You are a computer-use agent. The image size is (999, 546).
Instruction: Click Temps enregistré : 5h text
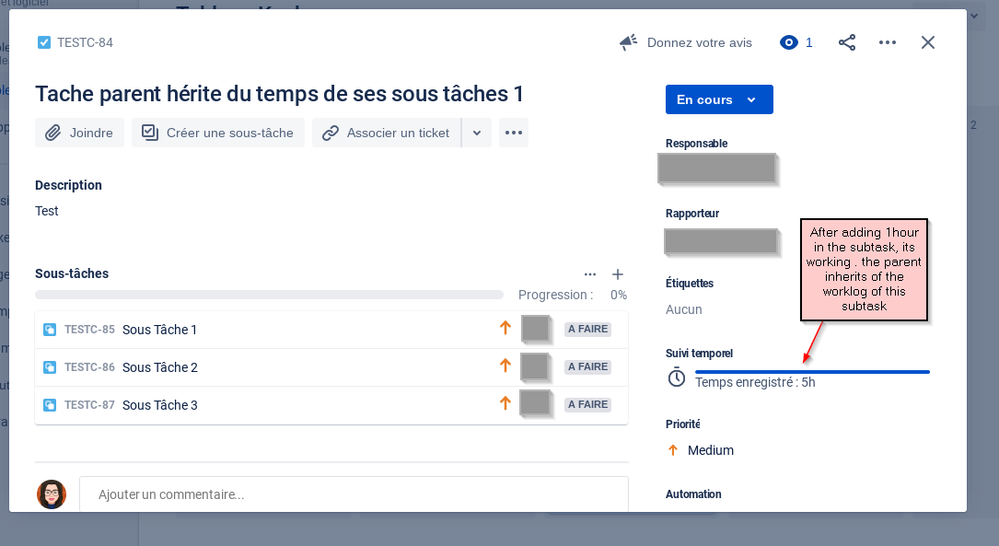755,382
